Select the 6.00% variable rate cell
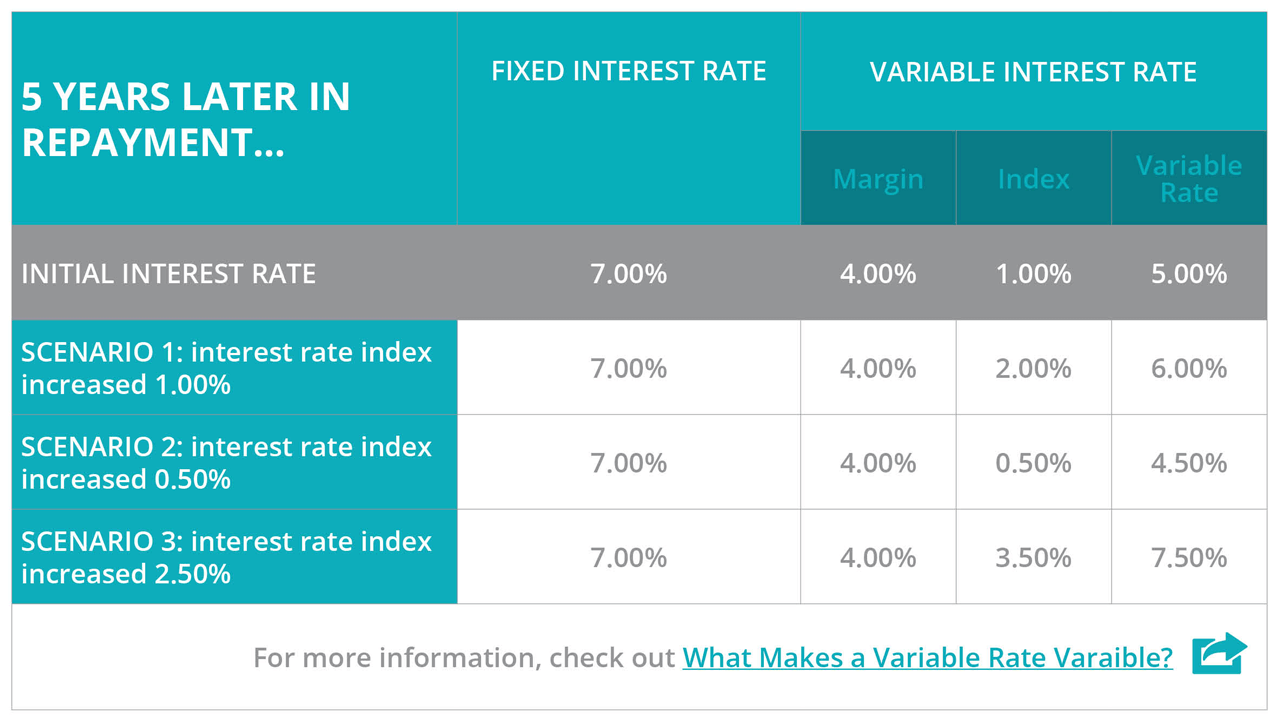Image resolution: width=1280 pixels, height=721 pixels. (x=1188, y=368)
